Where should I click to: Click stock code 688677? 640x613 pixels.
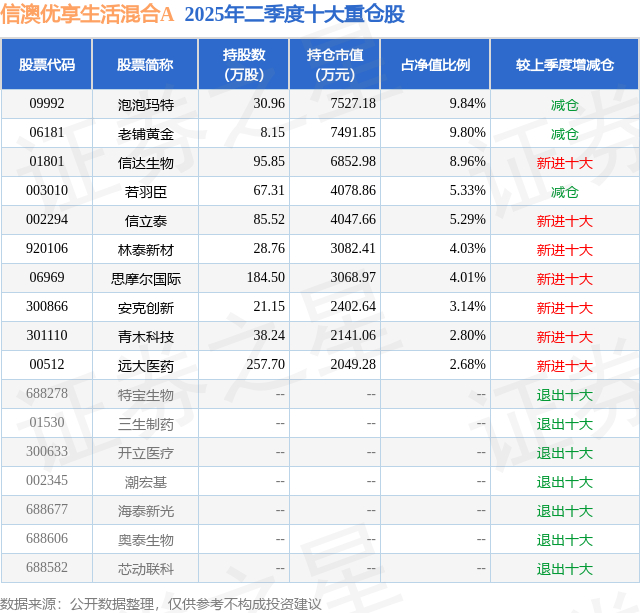point(47,509)
